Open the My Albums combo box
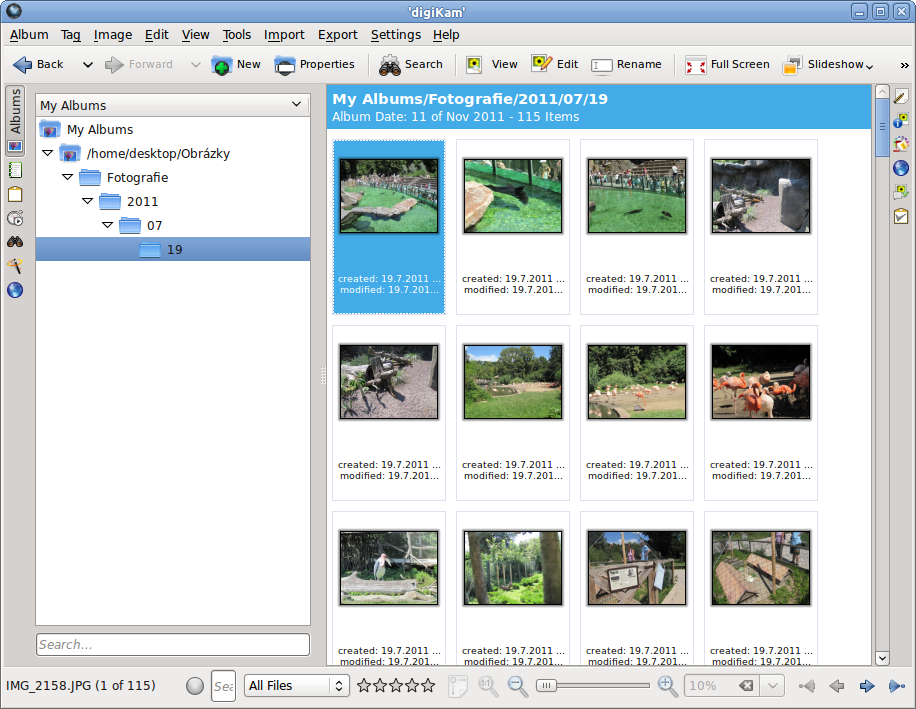This screenshot has height=709, width=916. pos(172,105)
